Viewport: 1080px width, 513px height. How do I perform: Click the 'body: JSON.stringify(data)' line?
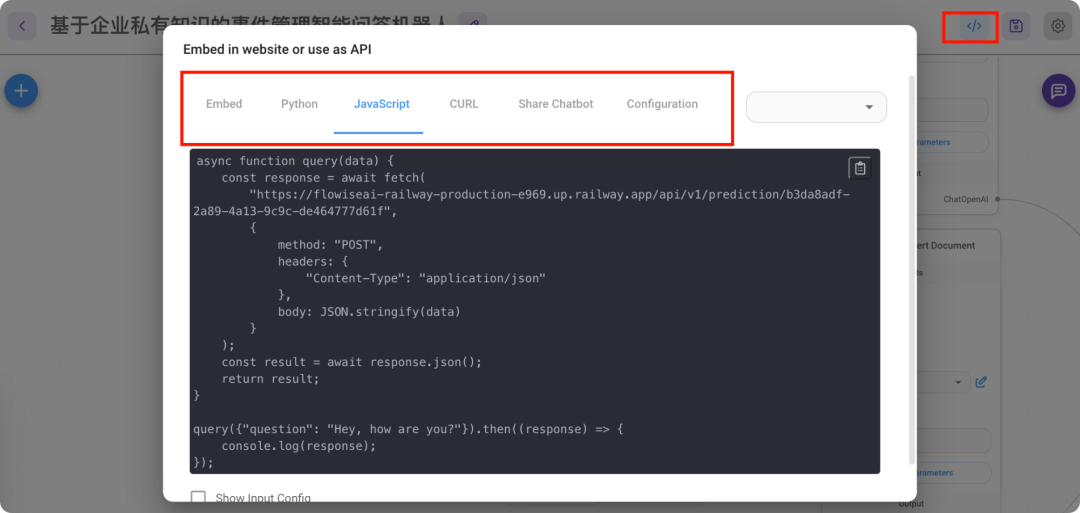(x=368, y=311)
